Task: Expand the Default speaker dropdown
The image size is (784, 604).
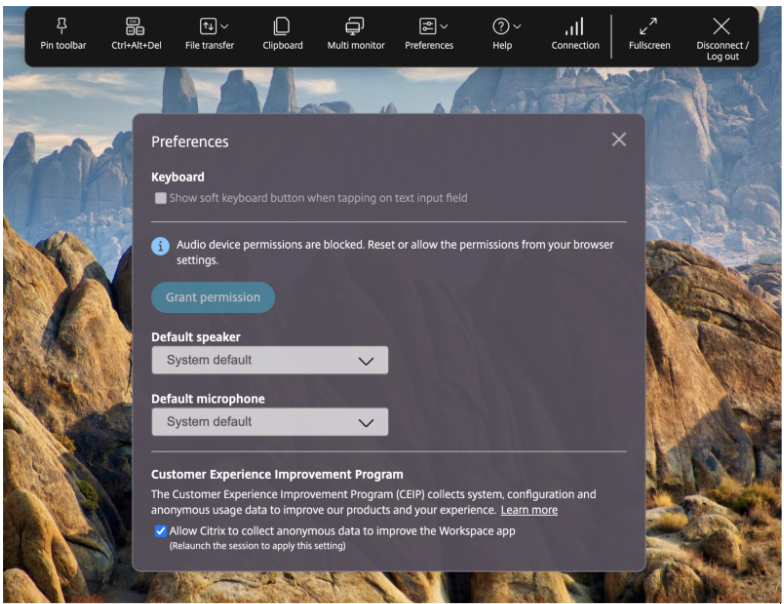Action: point(269,360)
